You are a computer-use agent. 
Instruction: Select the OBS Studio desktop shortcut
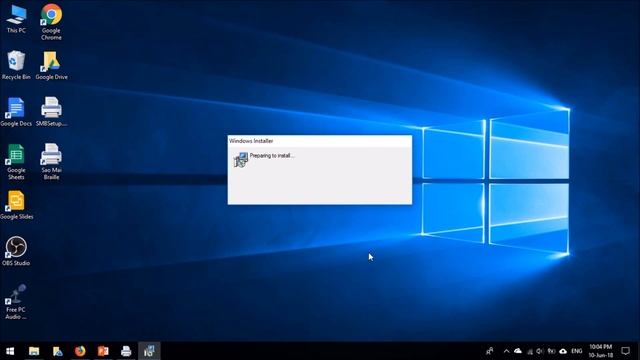tap(16, 251)
